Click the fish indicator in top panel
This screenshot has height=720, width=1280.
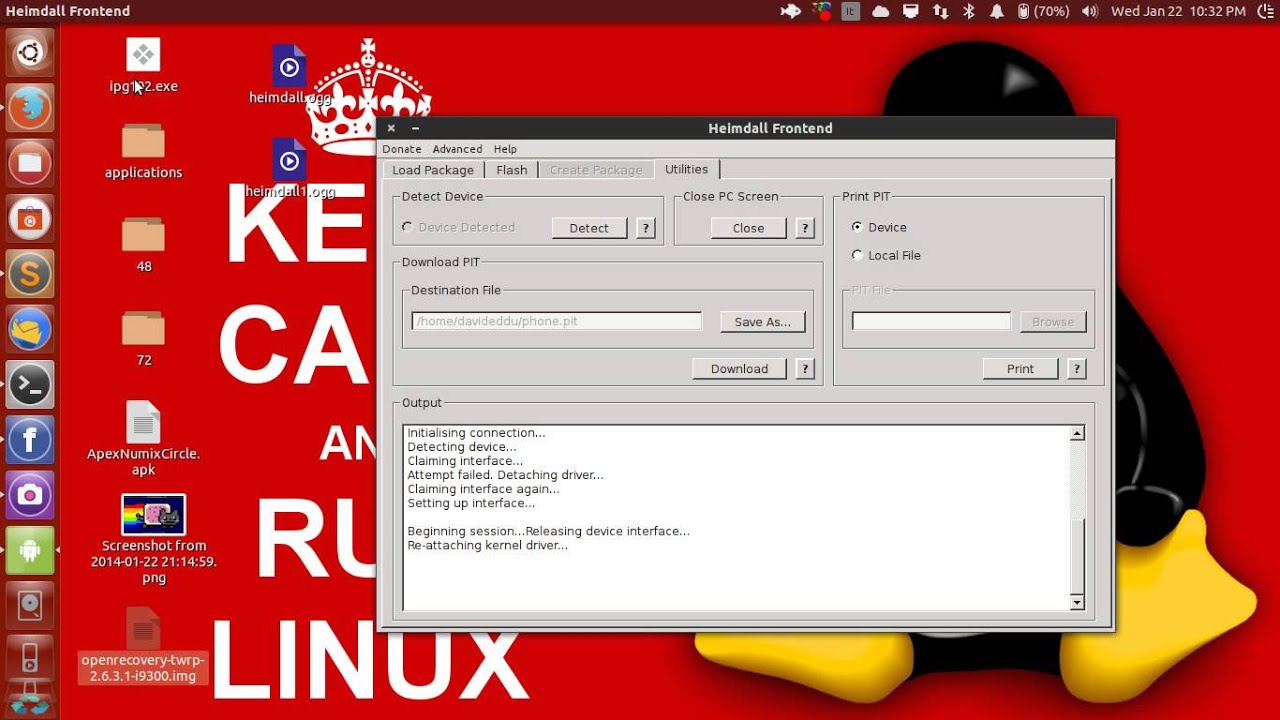click(x=791, y=11)
